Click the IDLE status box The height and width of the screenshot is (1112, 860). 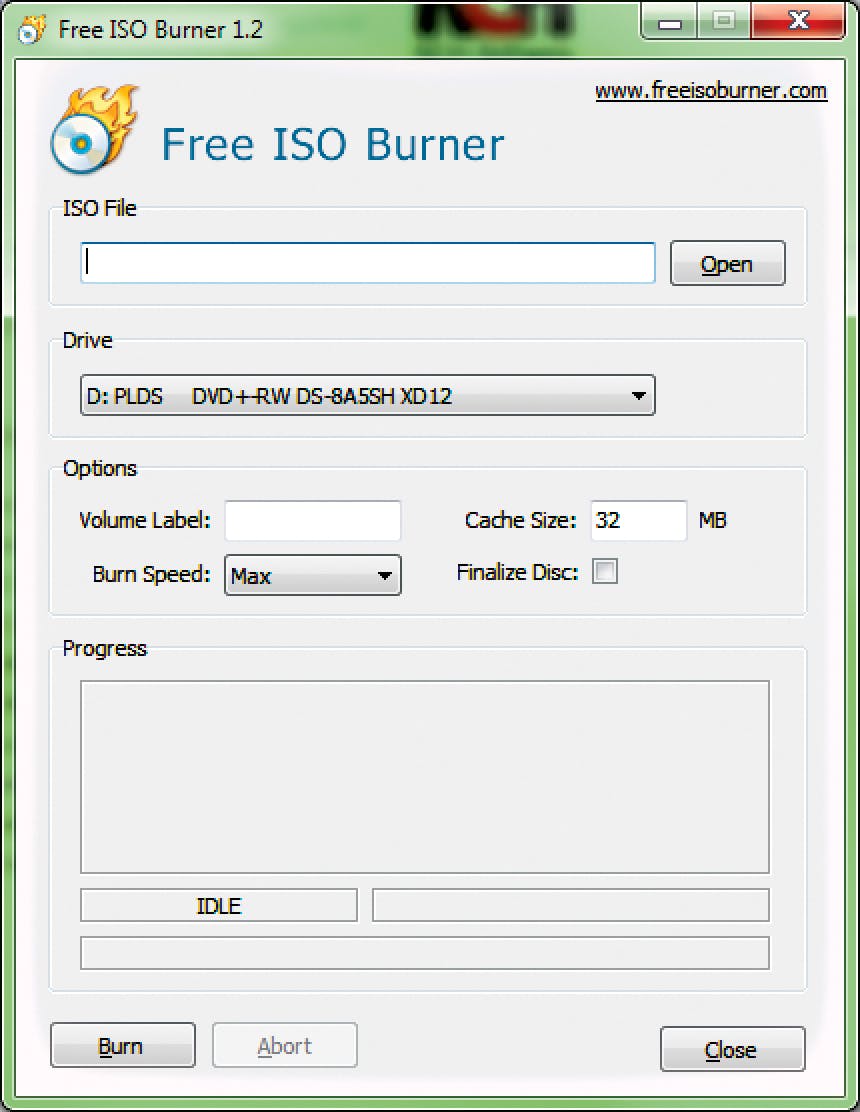click(x=218, y=906)
